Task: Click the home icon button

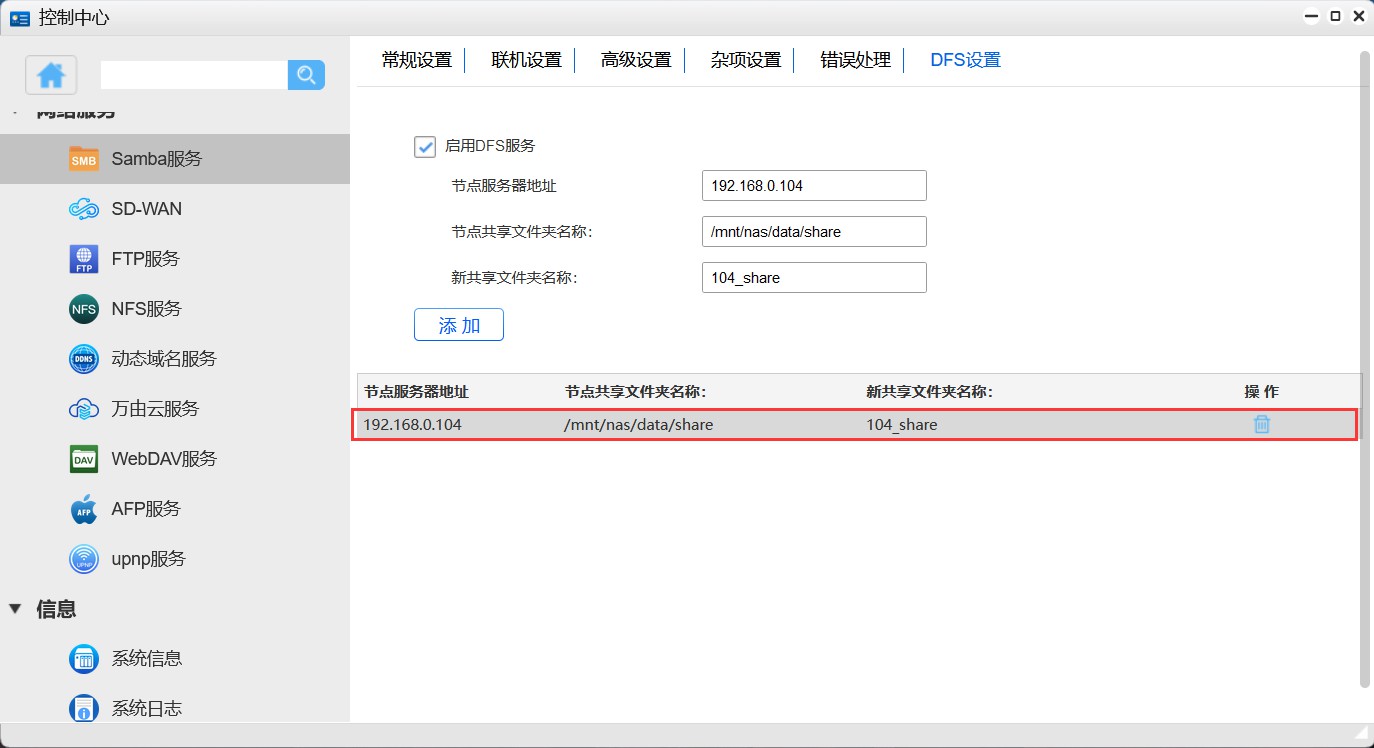Action: coord(51,75)
